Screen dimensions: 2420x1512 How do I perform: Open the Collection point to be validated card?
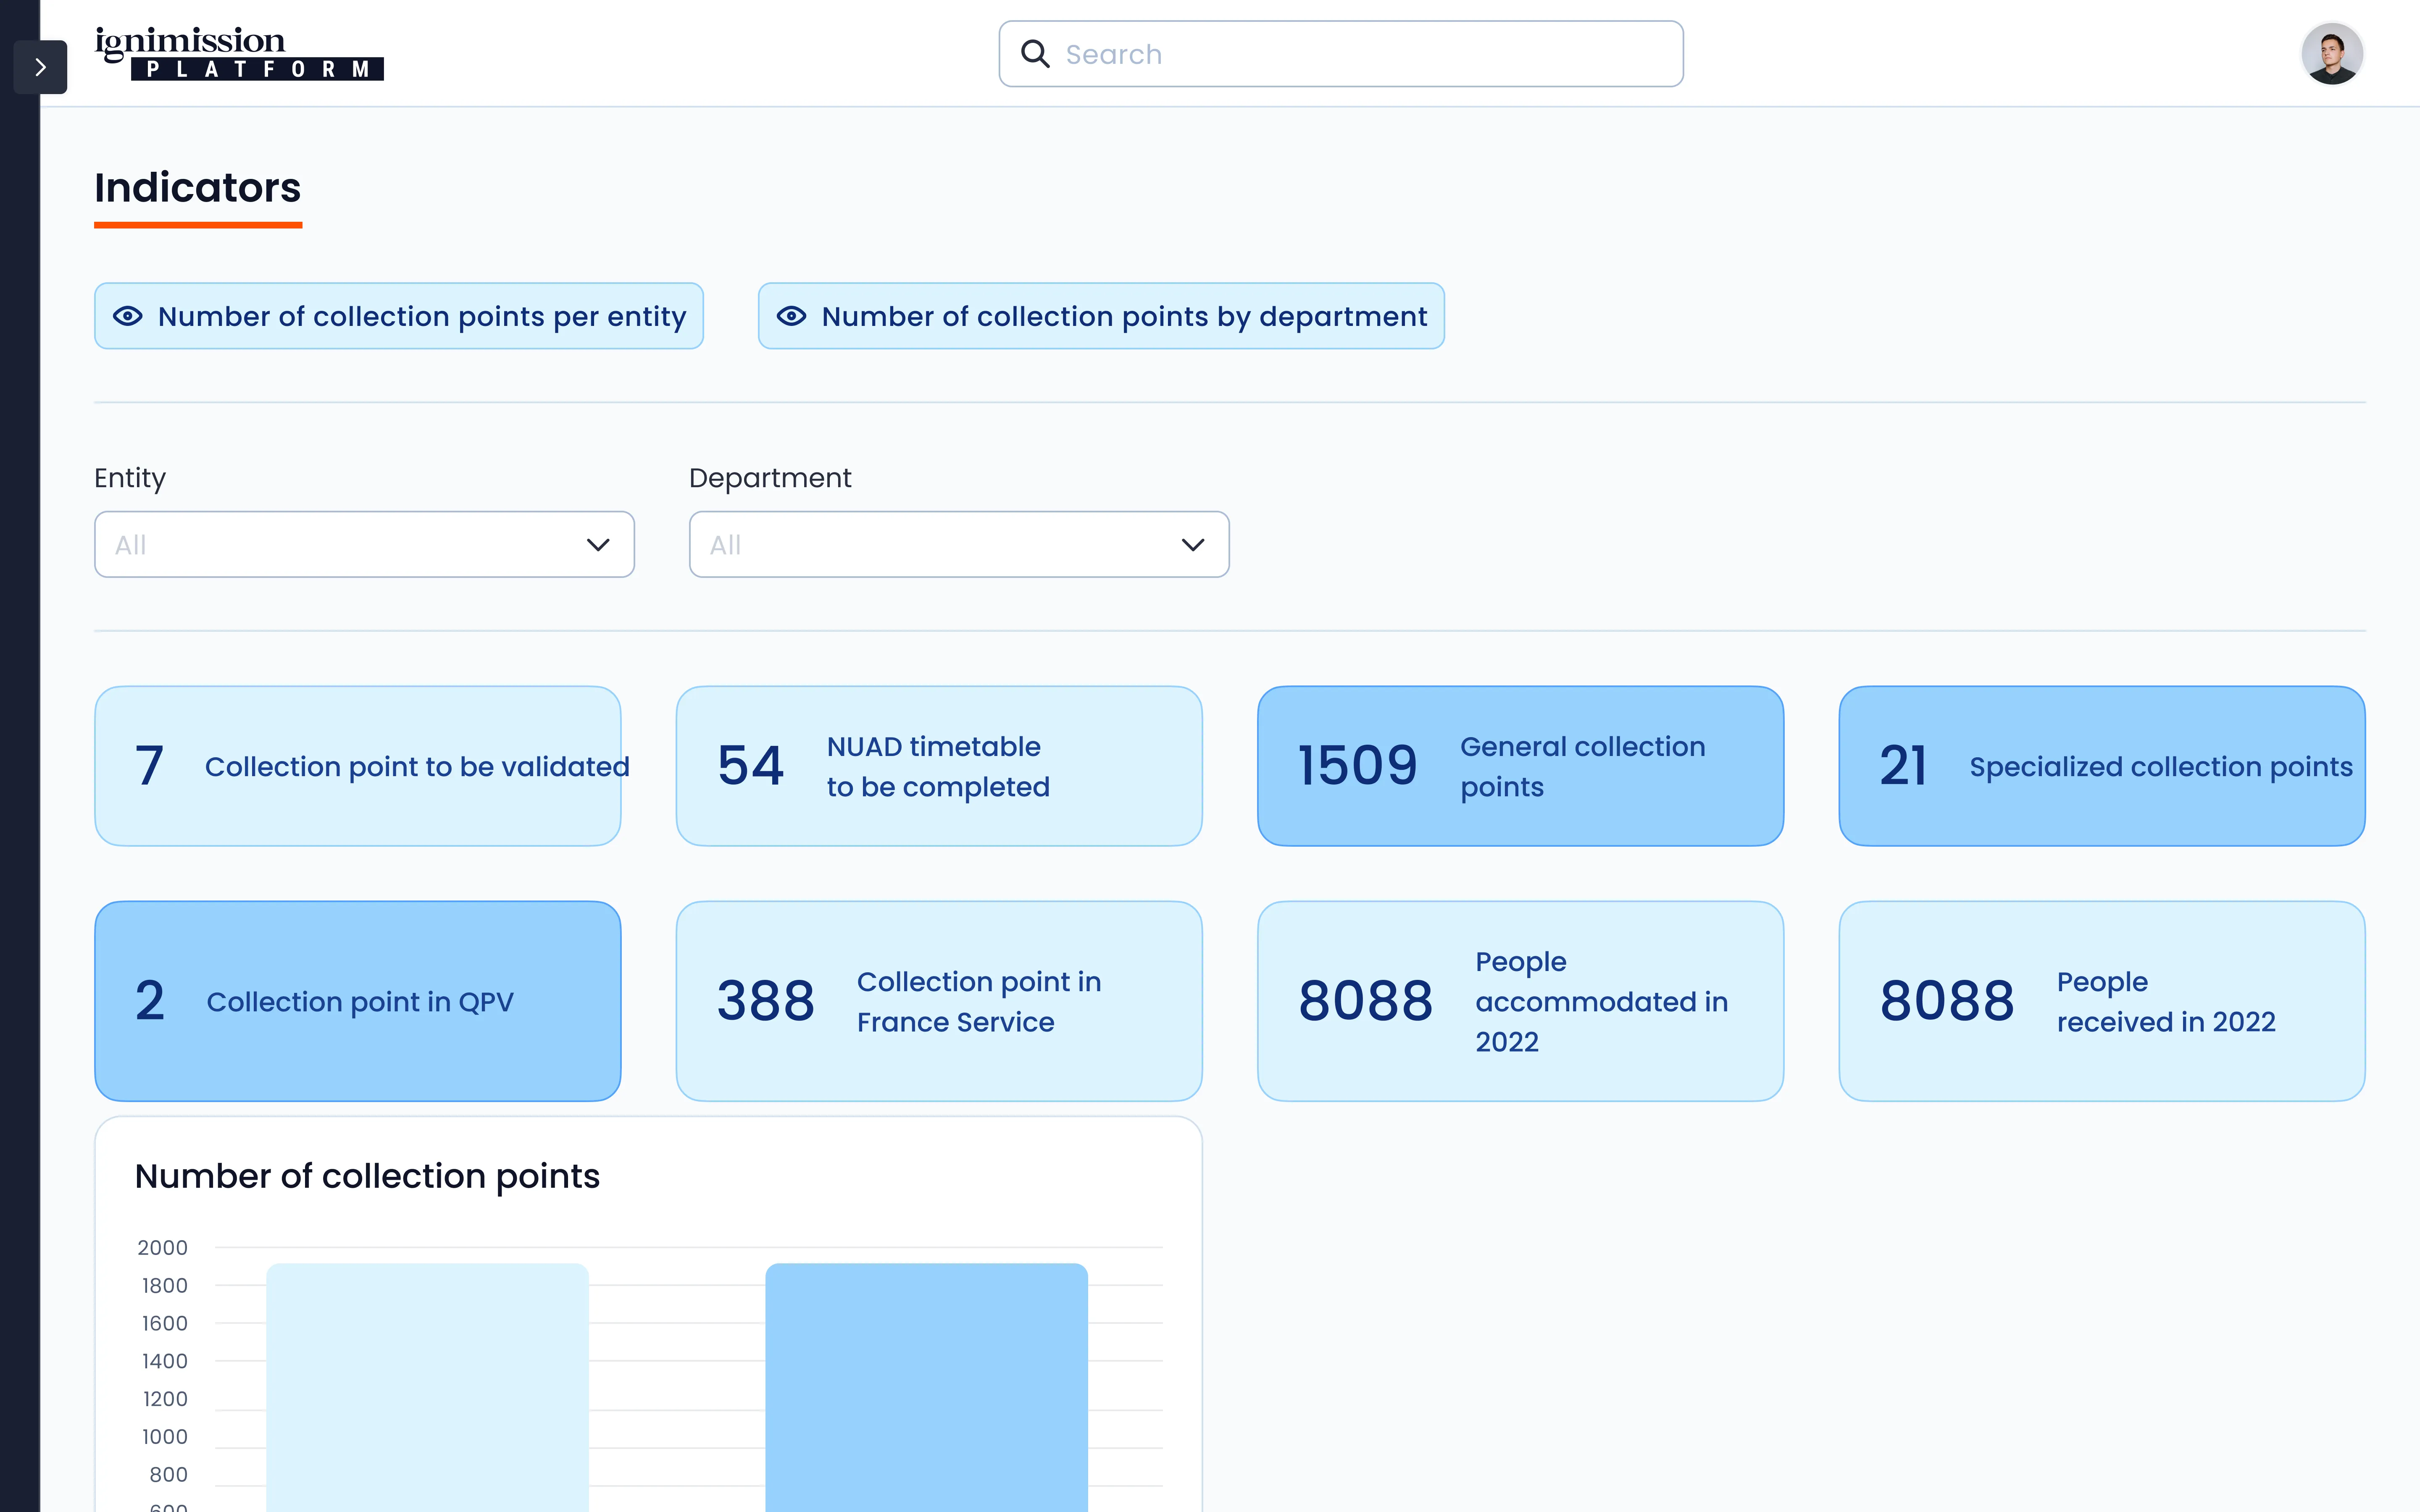358,766
